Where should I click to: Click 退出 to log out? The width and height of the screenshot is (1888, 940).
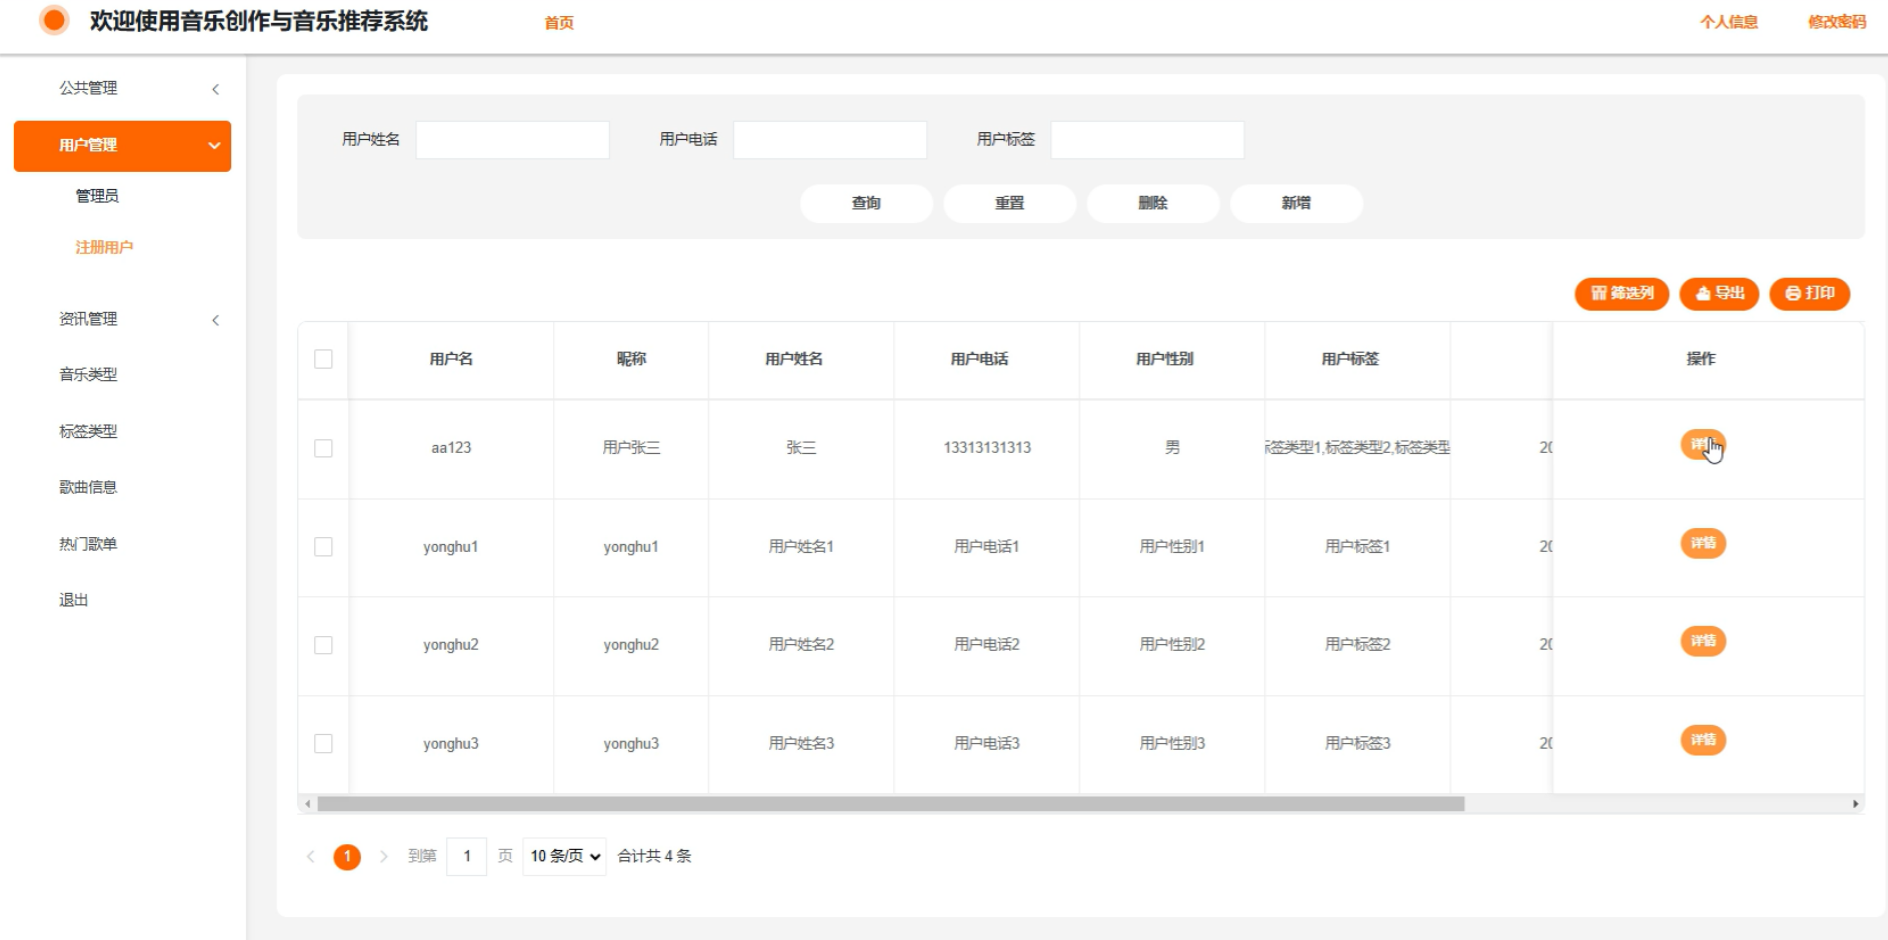pos(73,600)
